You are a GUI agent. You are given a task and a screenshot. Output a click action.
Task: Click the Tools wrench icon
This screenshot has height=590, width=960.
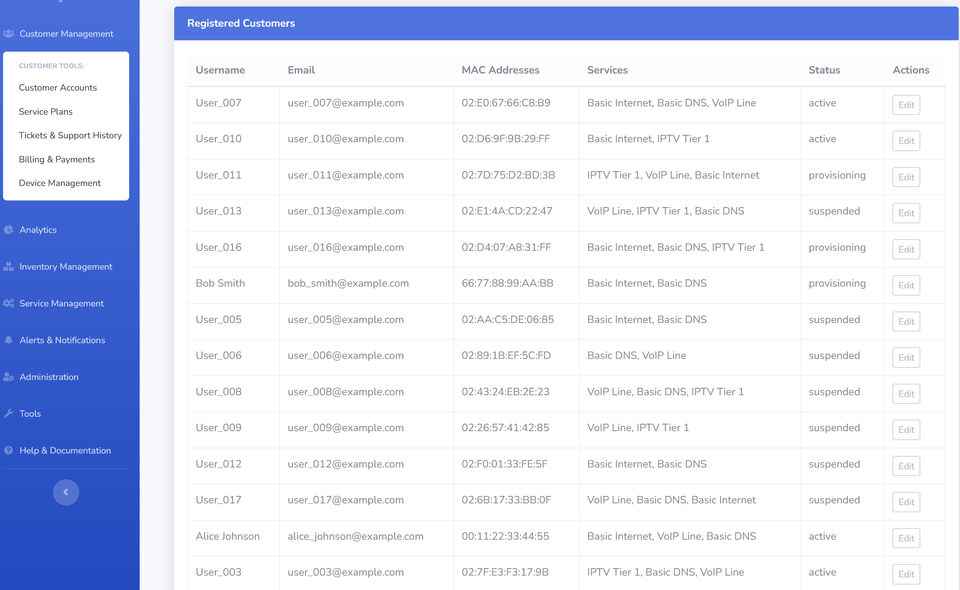(x=9, y=414)
